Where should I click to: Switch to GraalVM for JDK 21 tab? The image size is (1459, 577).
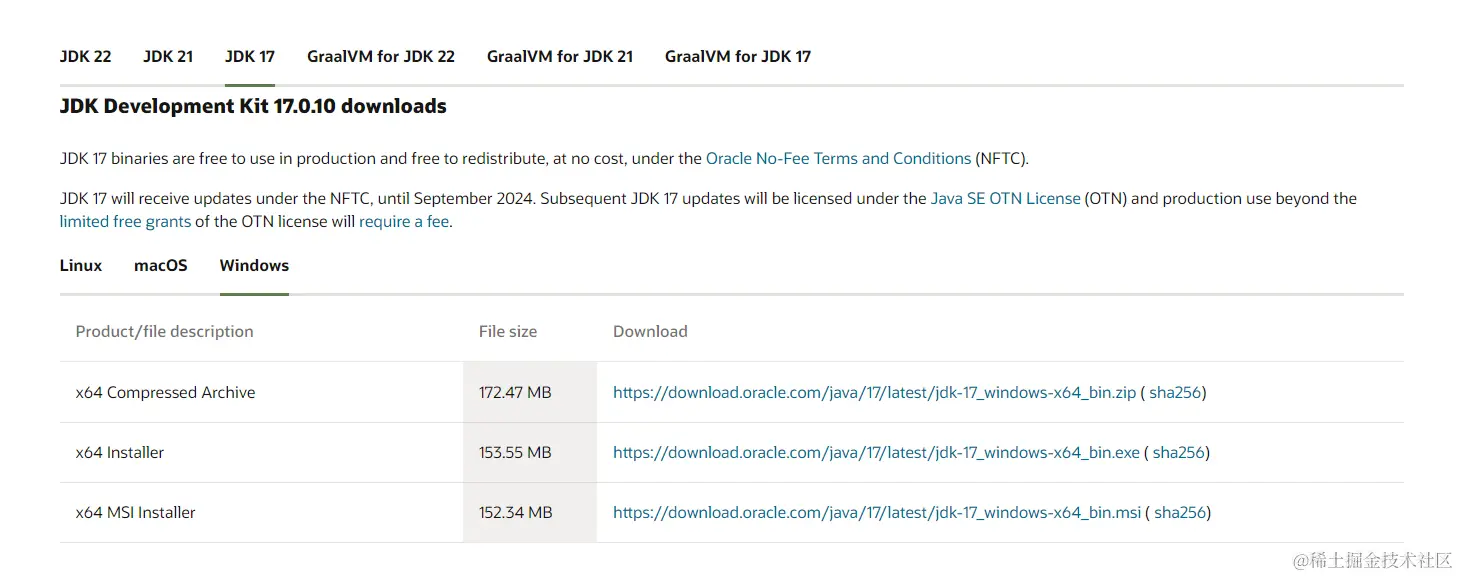pyautogui.click(x=560, y=56)
